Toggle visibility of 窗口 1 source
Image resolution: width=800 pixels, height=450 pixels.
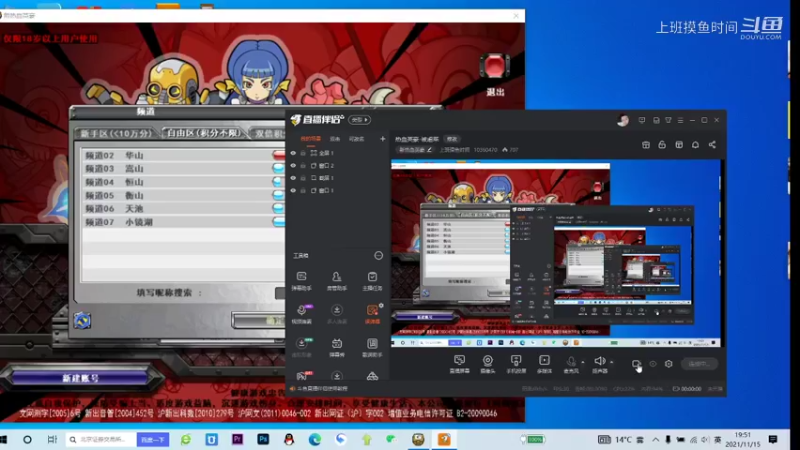click(x=293, y=190)
